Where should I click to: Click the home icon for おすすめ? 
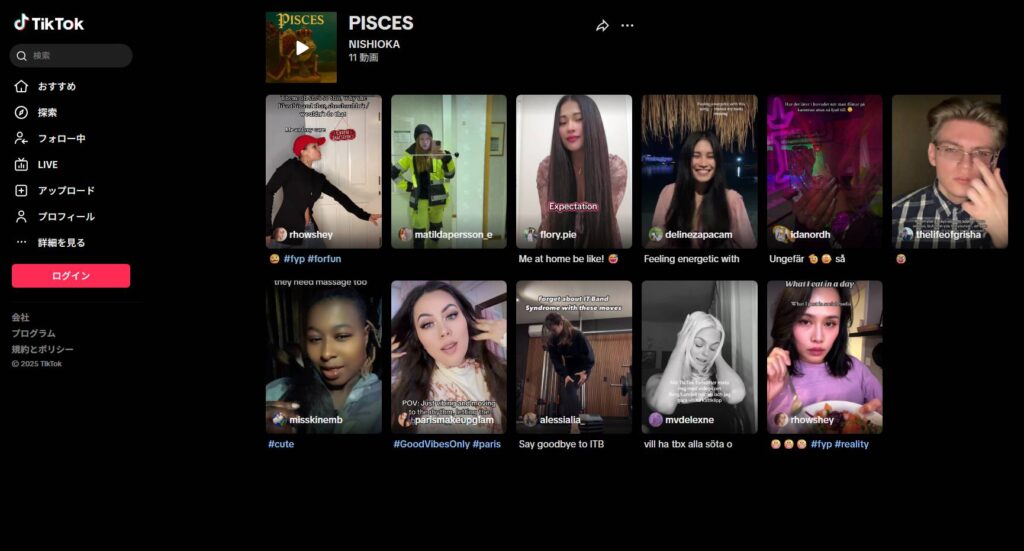[21, 86]
